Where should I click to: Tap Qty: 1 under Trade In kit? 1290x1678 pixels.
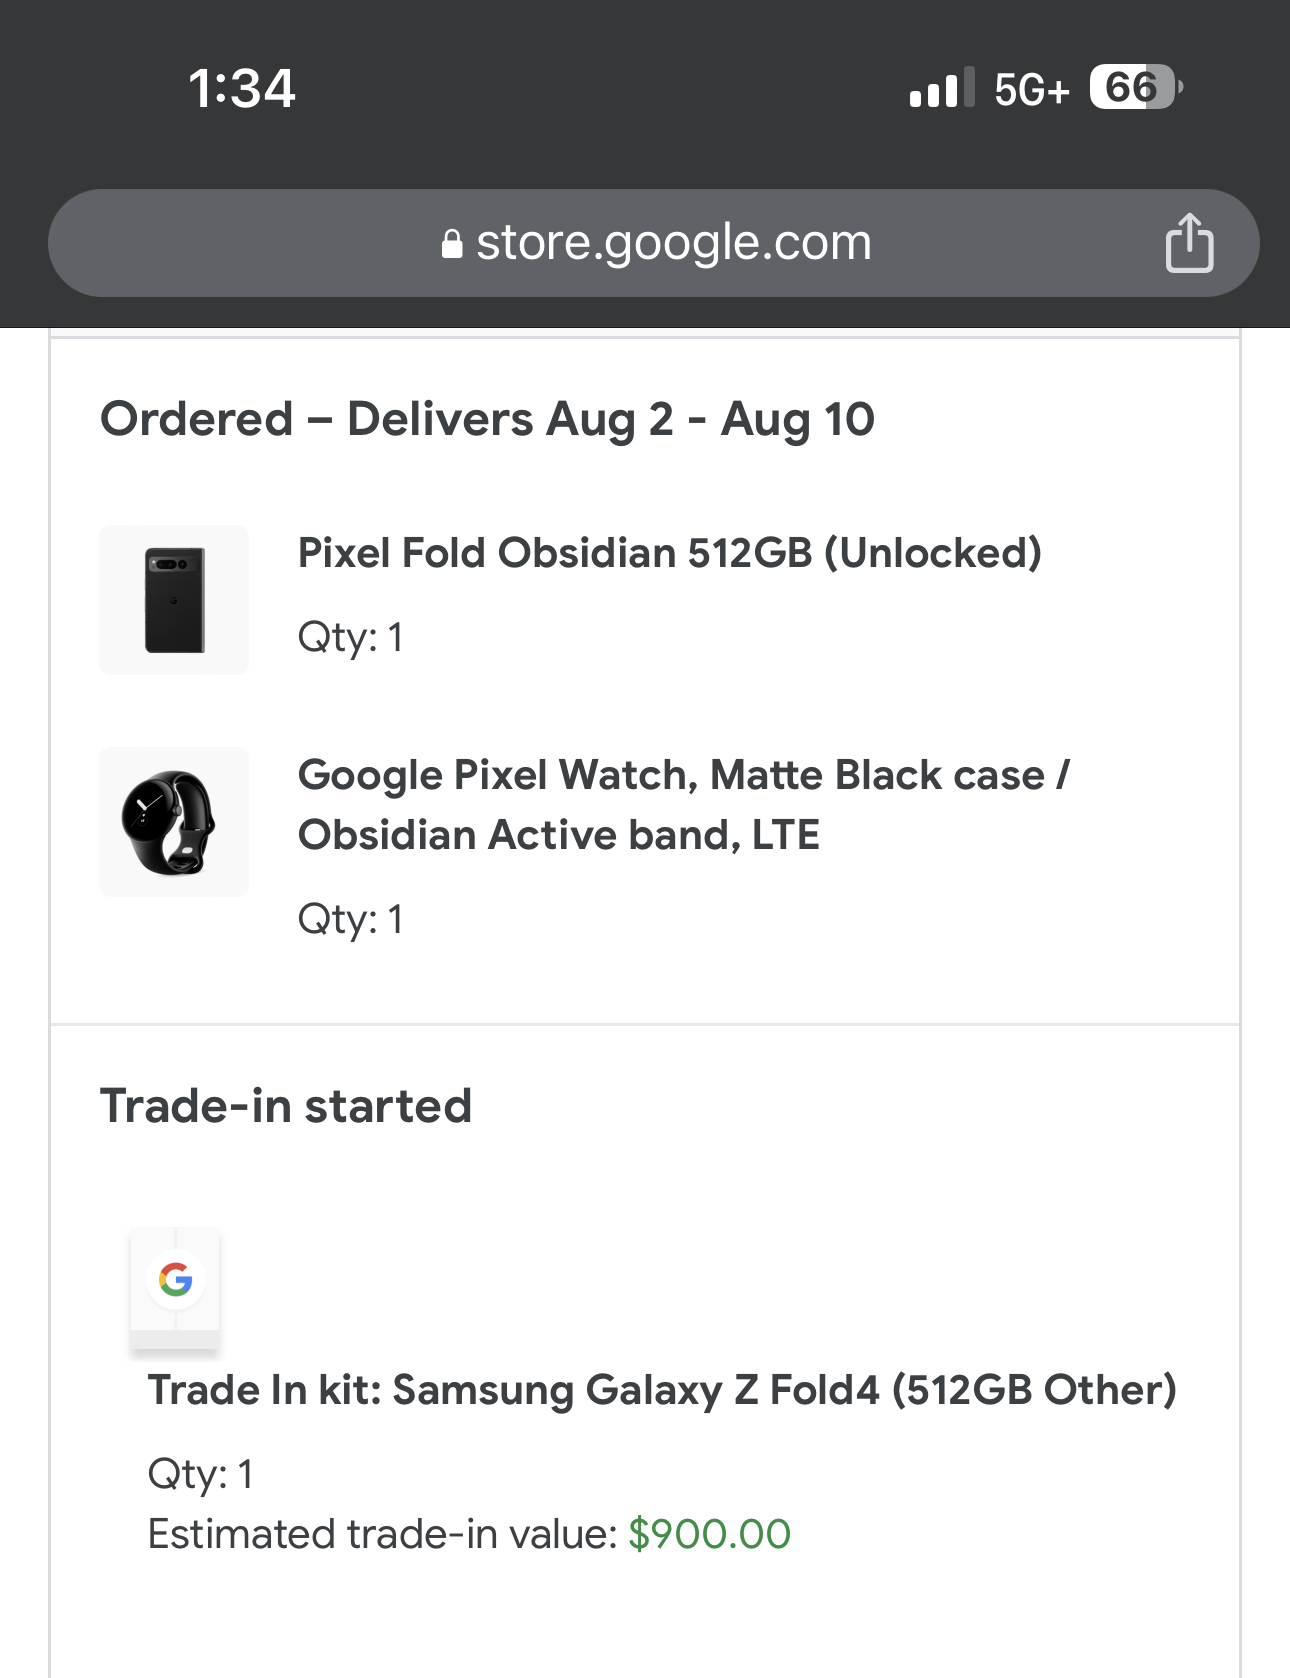(x=201, y=1474)
